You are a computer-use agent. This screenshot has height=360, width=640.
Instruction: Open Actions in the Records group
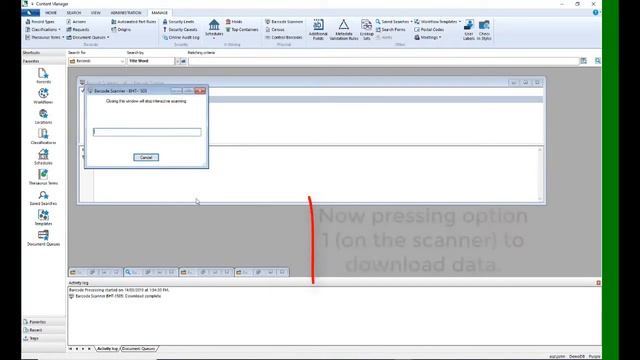(76, 22)
